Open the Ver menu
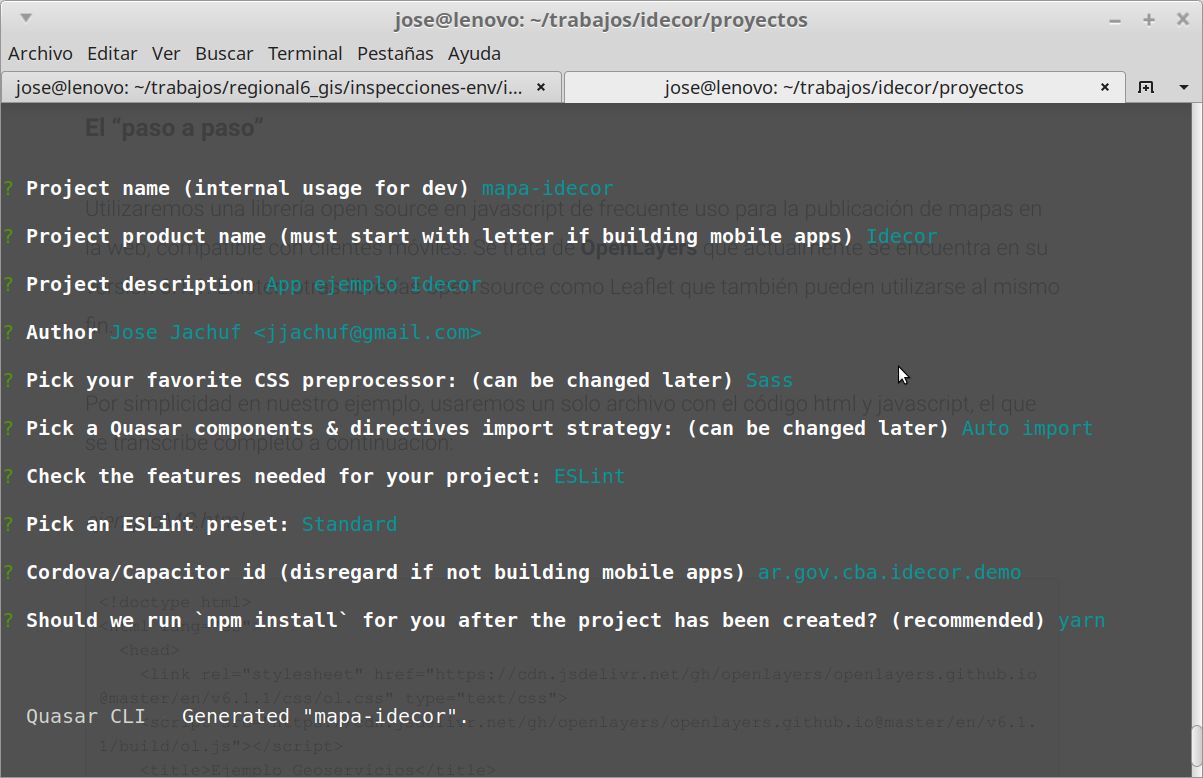This screenshot has height=778, width=1203. click(x=166, y=53)
